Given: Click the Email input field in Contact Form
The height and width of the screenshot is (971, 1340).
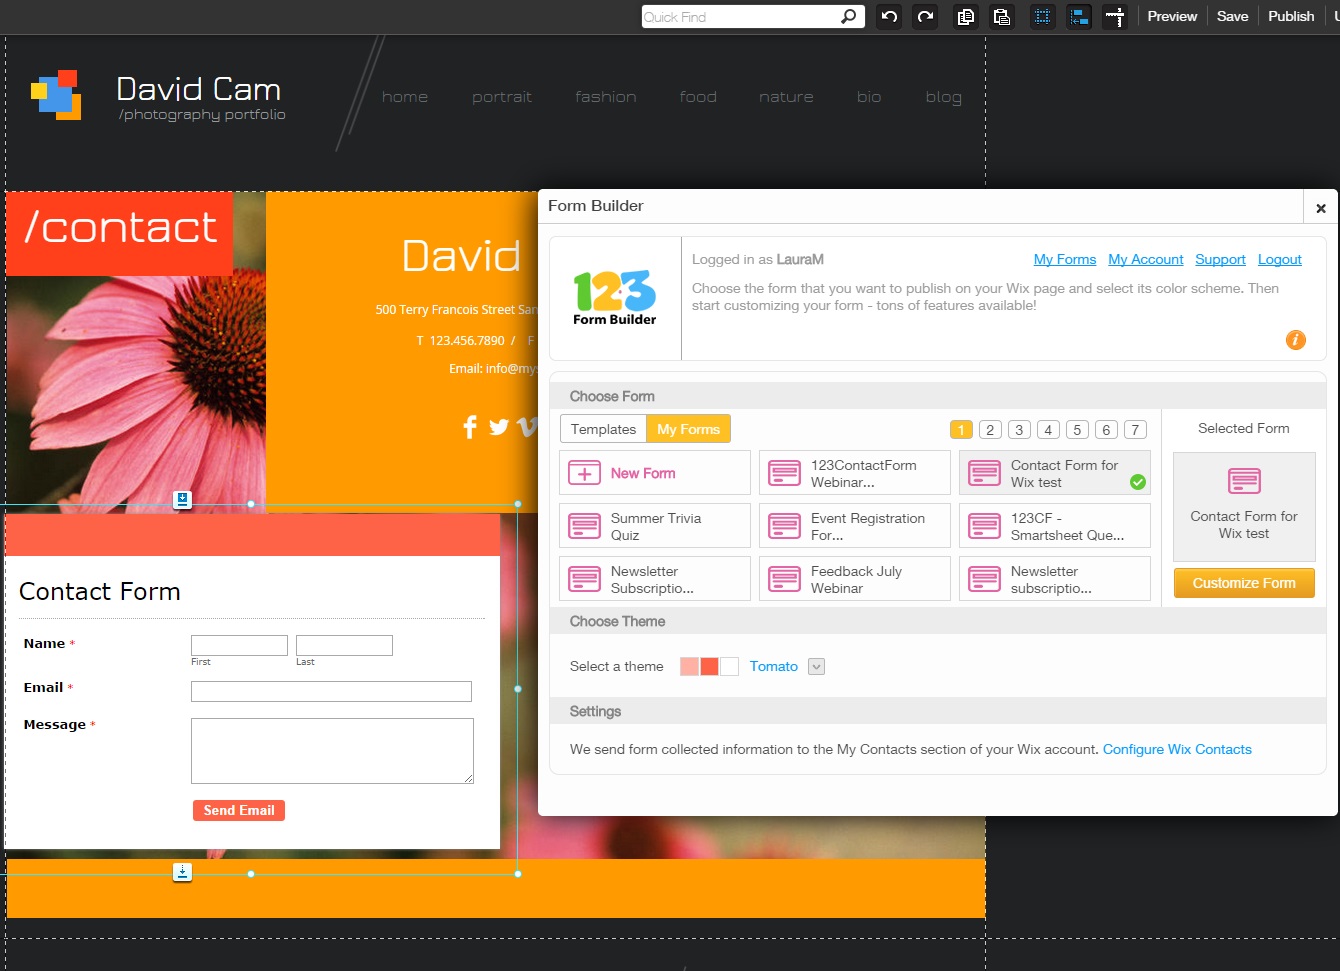Looking at the screenshot, I should point(331,691).
